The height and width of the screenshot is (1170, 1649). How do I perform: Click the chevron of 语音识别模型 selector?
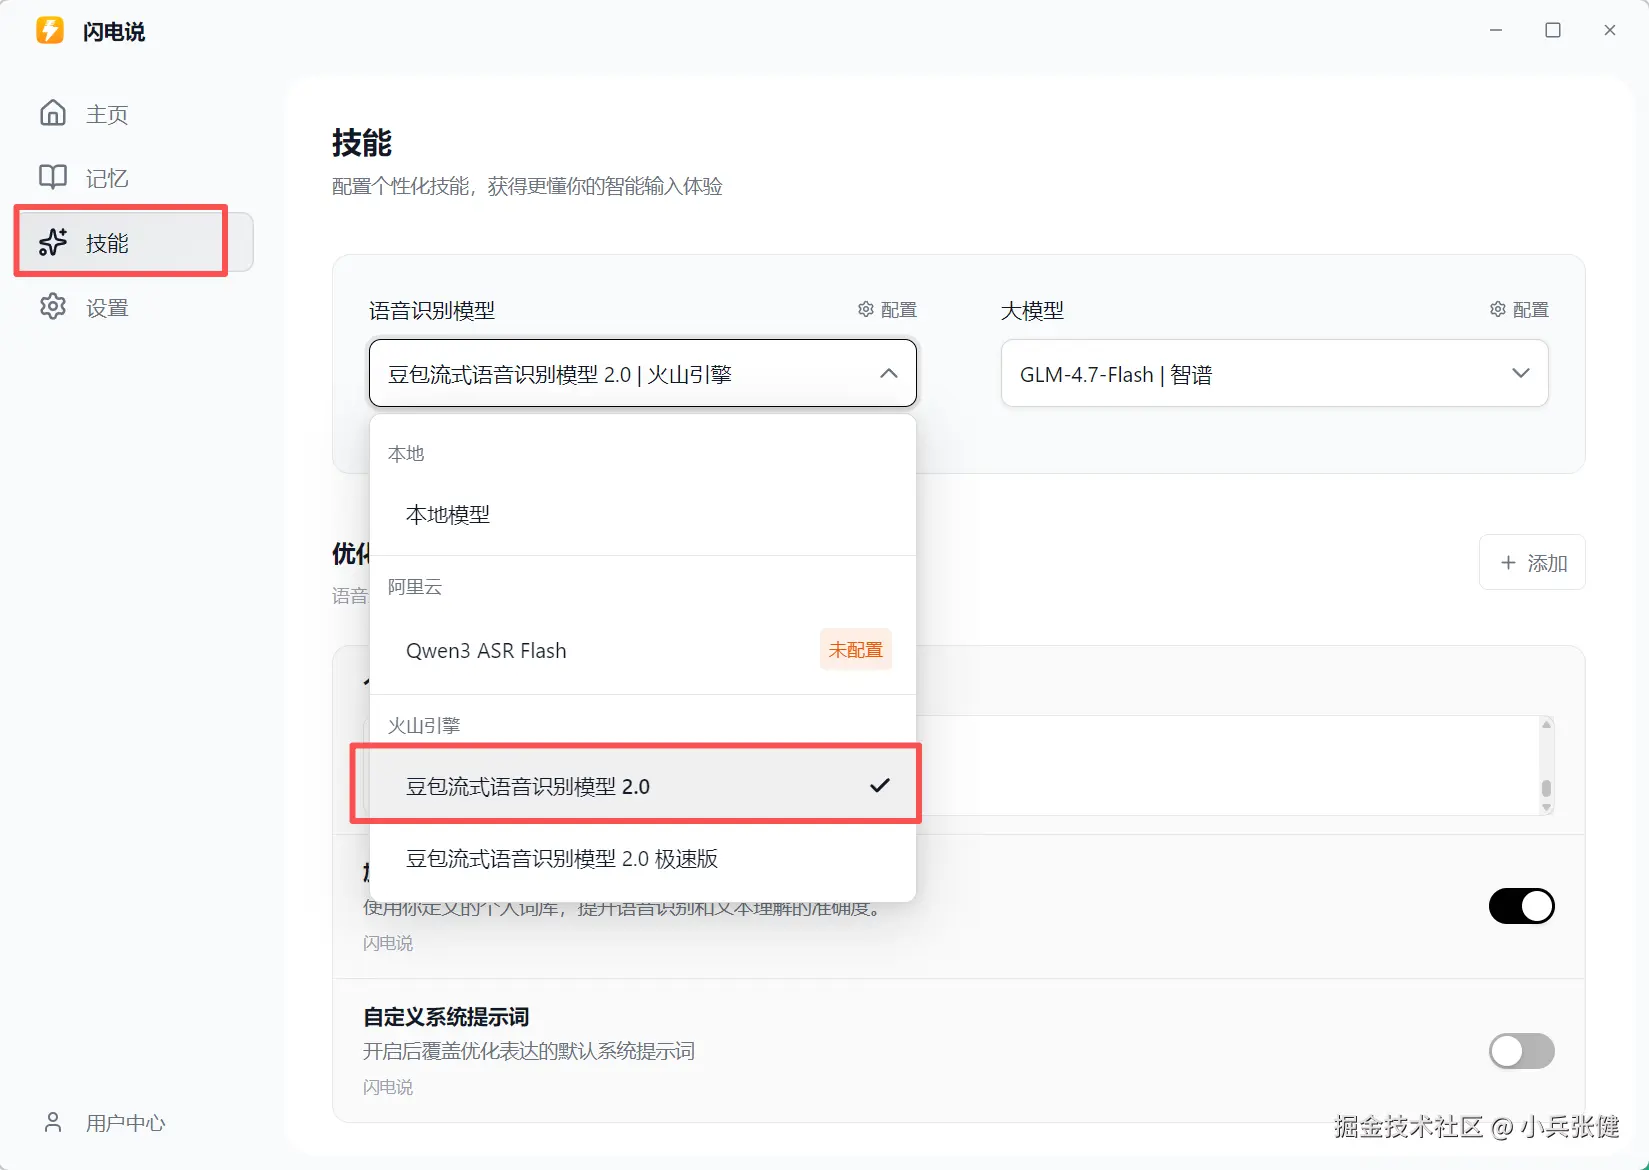[x=889, y=373]
